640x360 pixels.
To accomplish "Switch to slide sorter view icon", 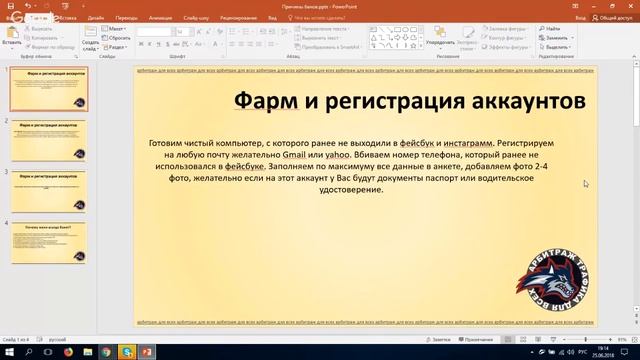I will point(523,340).
